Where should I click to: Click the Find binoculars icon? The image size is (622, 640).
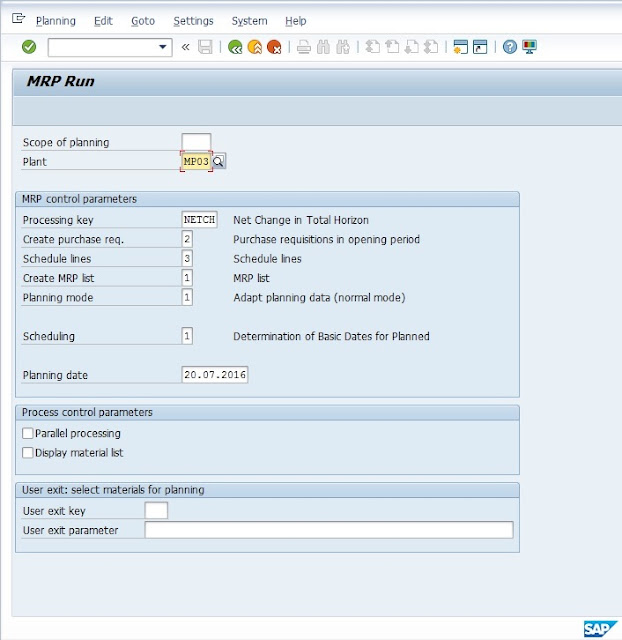tap(323, 47)
